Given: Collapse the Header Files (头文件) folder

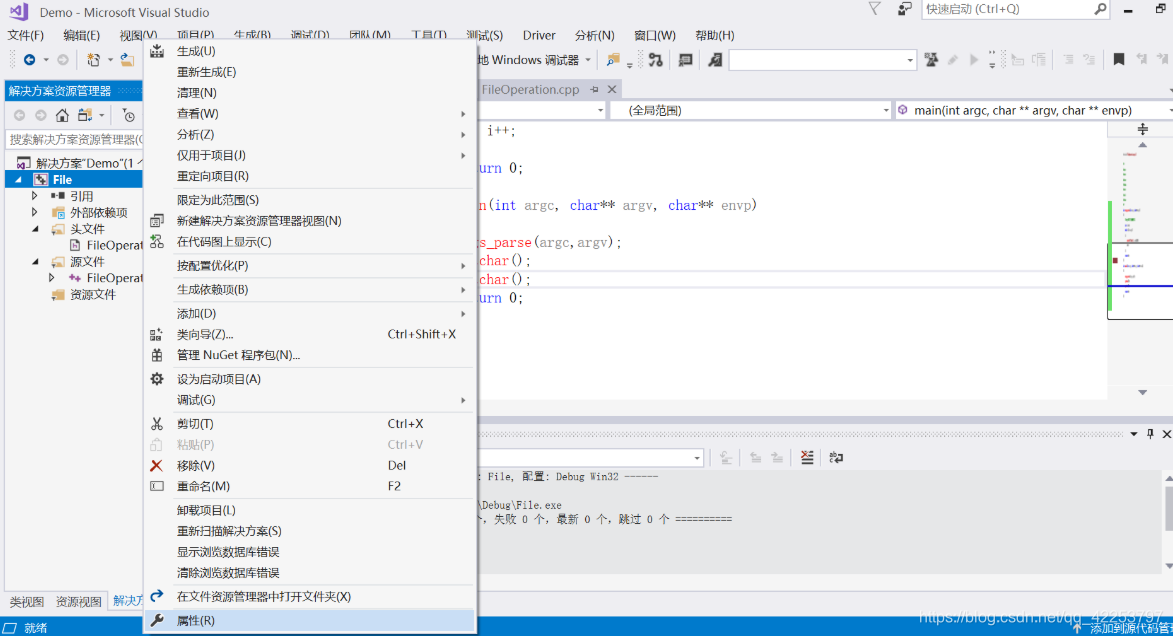Looking at the screenshot, I should 35,229.
